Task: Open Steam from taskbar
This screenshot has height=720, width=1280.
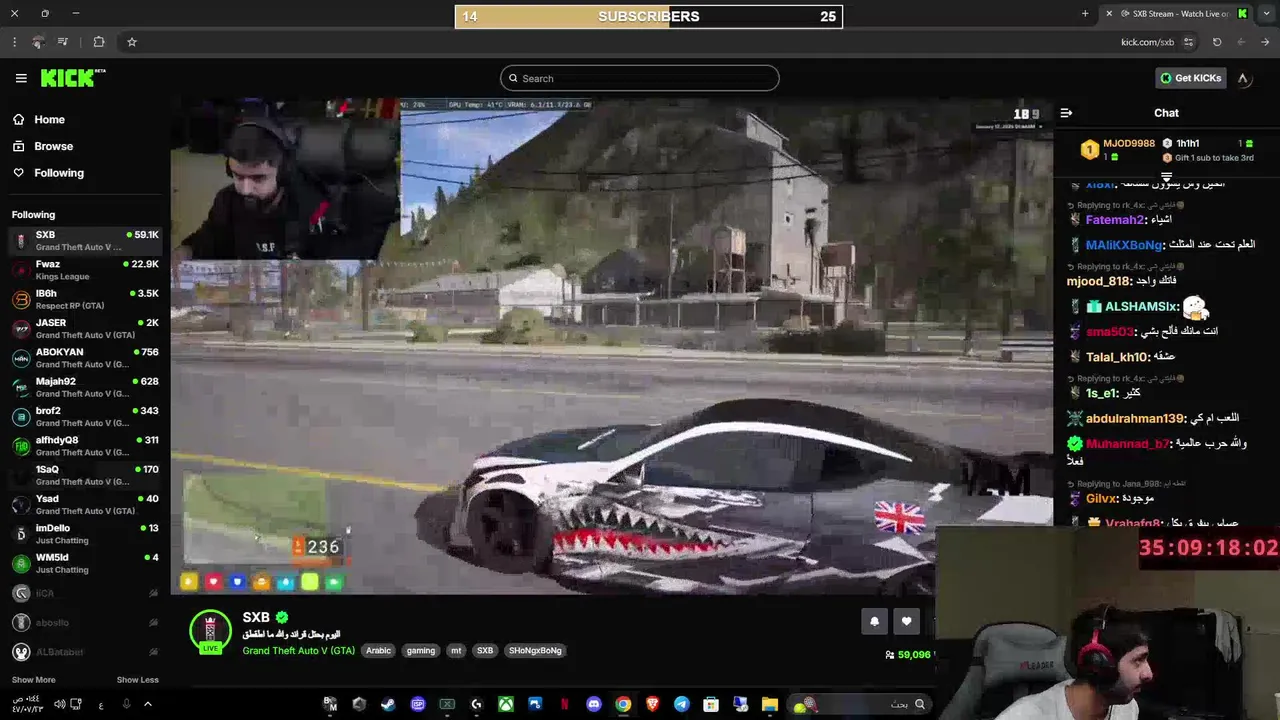Action: coord(388,704)
